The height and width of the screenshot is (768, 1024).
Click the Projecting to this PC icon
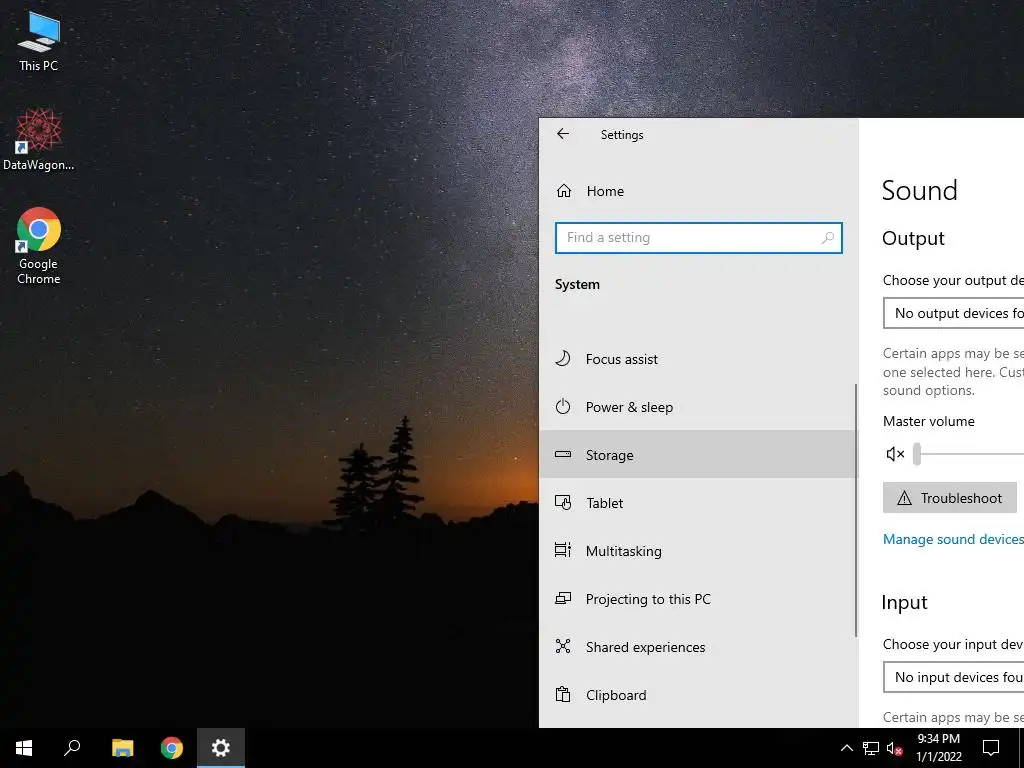click(563, 598)
